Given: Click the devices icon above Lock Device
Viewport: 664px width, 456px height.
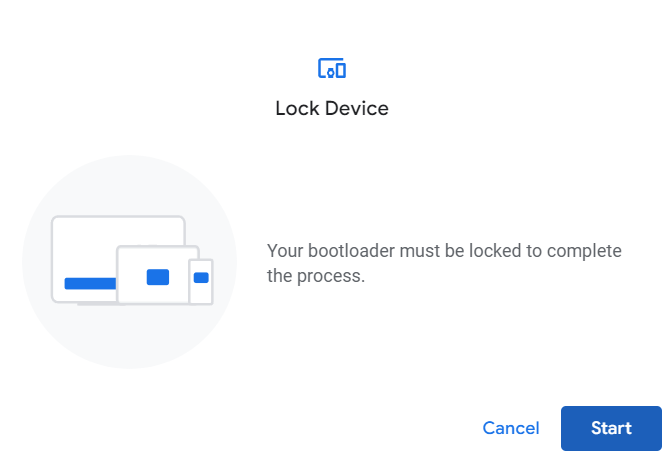Looking at the screenshot, I should pyautogui.click(x=332, y=69).
